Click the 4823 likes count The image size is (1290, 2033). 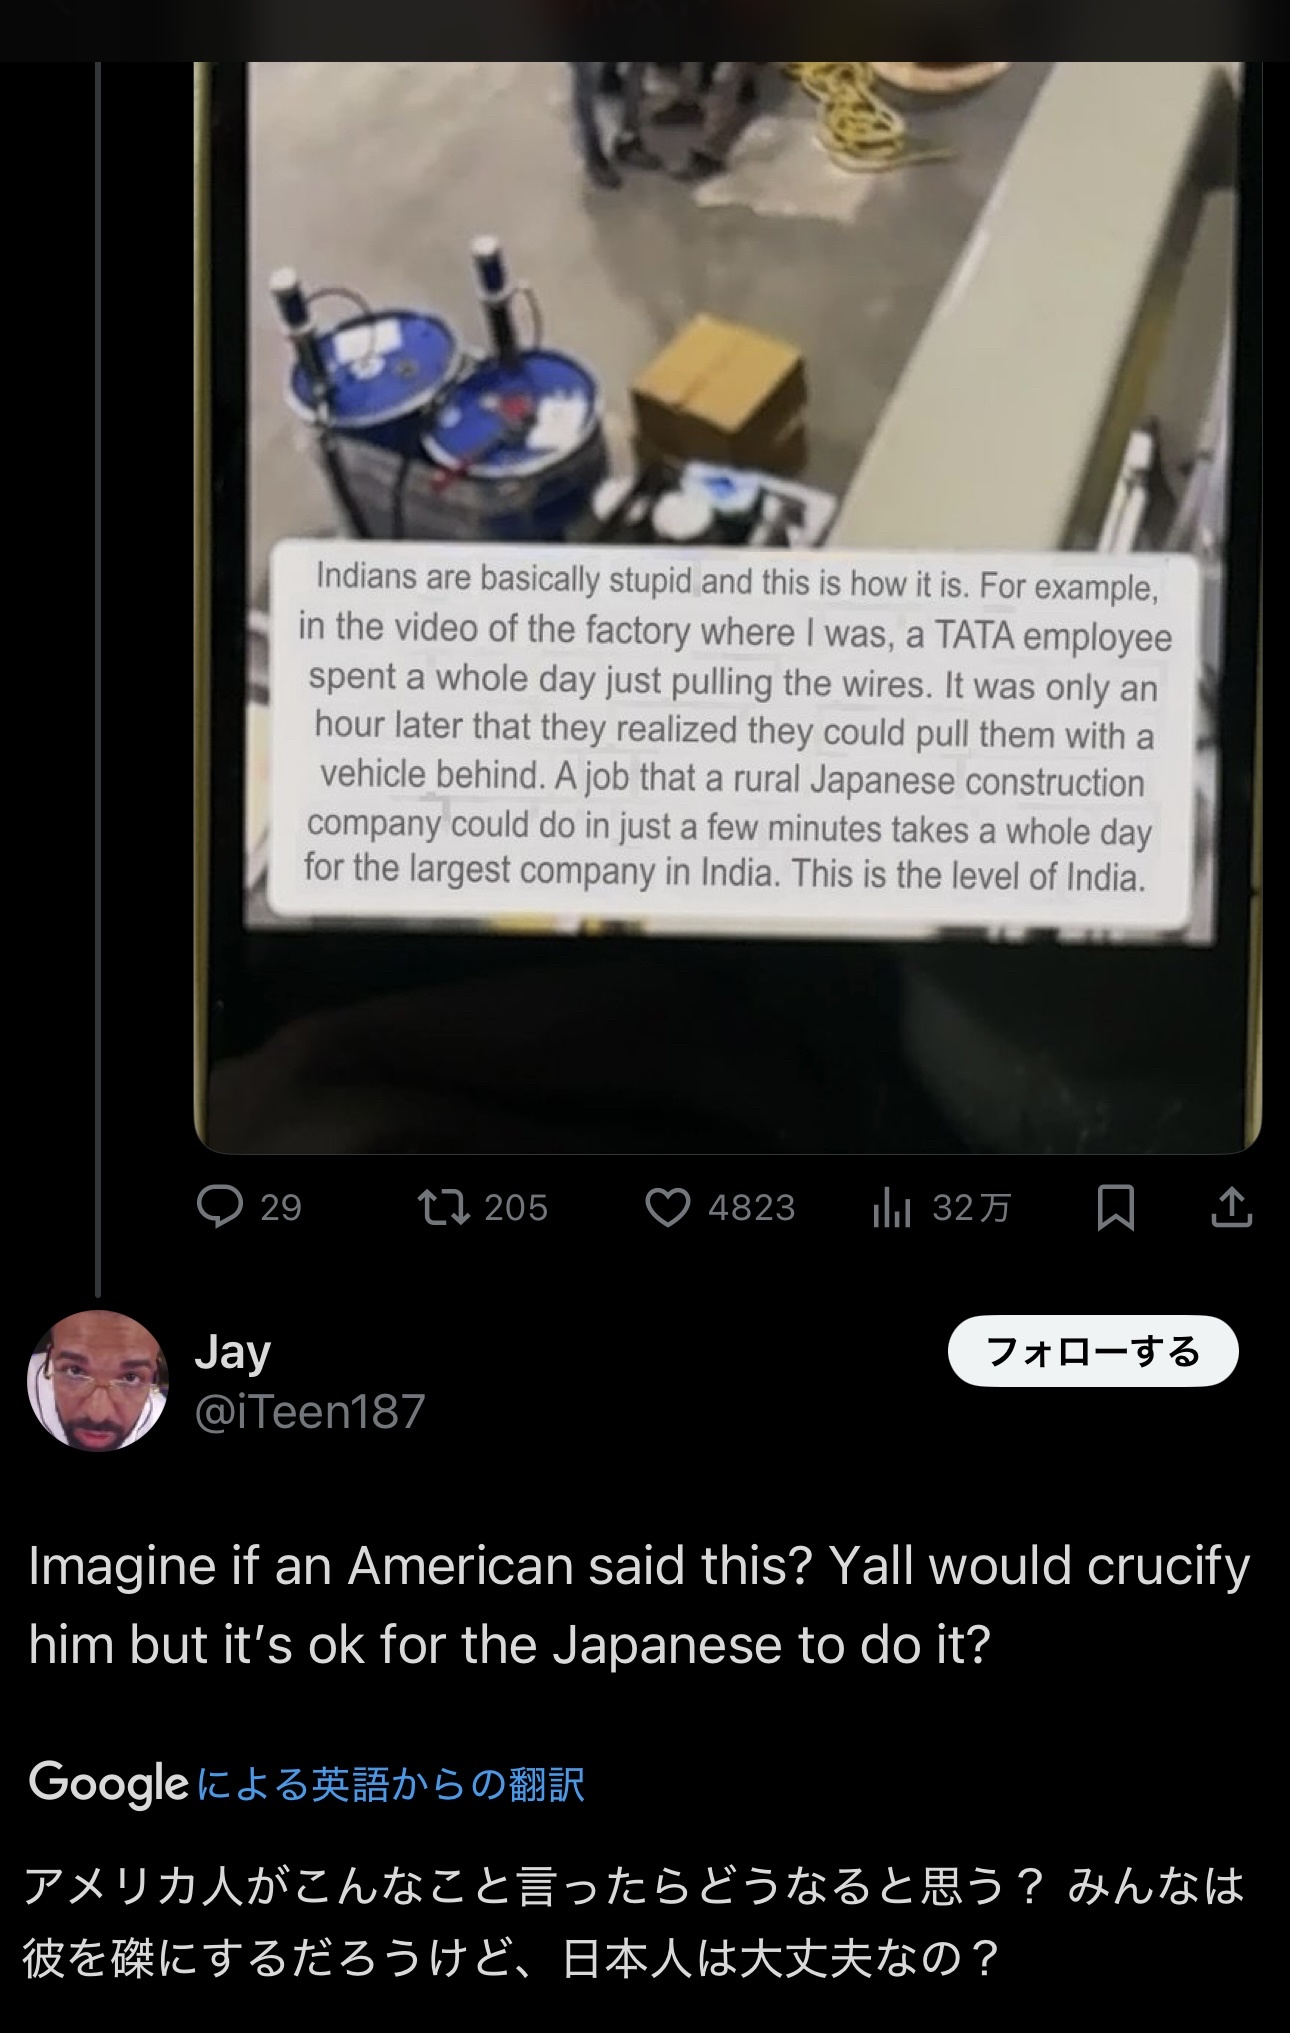coord(752,1208)
